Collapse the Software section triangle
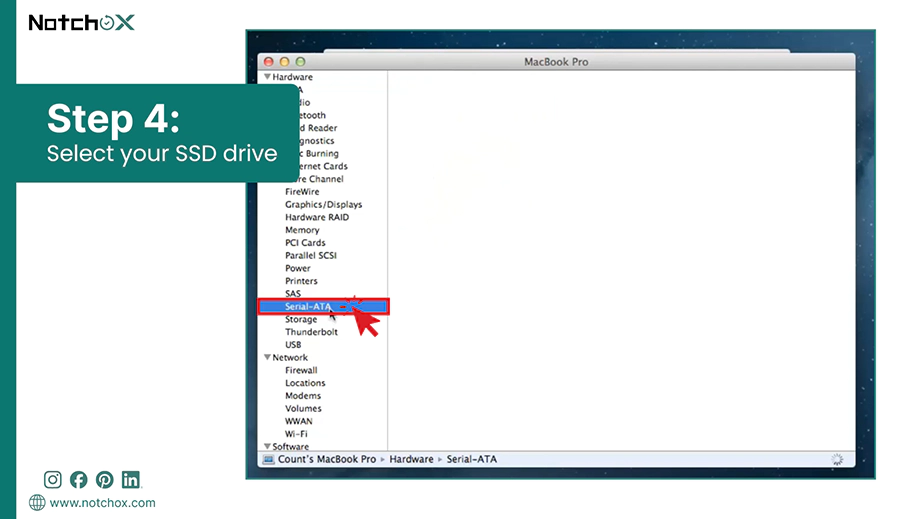 click(268, 447)
